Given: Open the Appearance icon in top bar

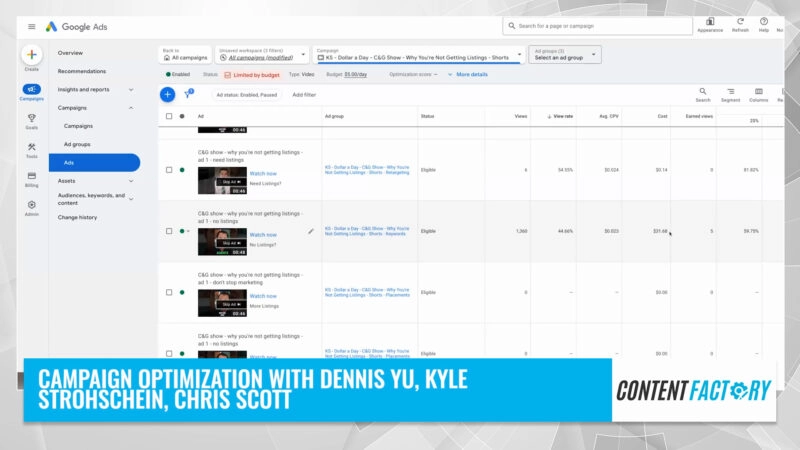Looking at the screenshot, I should tap(710, 21).
